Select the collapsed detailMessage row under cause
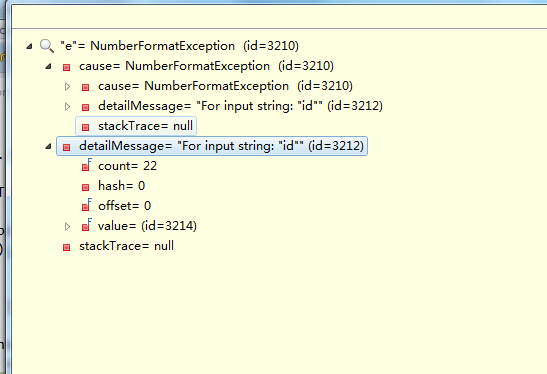The image size is (547, 374). point(240,106)
